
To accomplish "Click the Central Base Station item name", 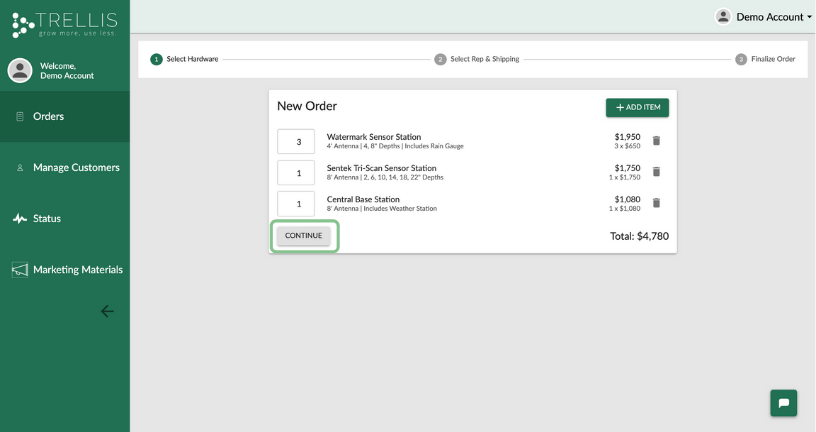I will point(363,199).
